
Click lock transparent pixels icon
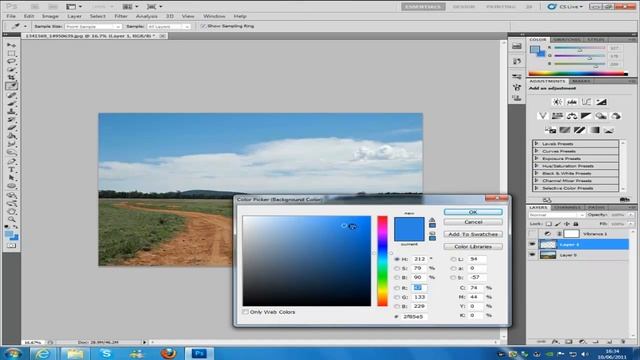549,224
